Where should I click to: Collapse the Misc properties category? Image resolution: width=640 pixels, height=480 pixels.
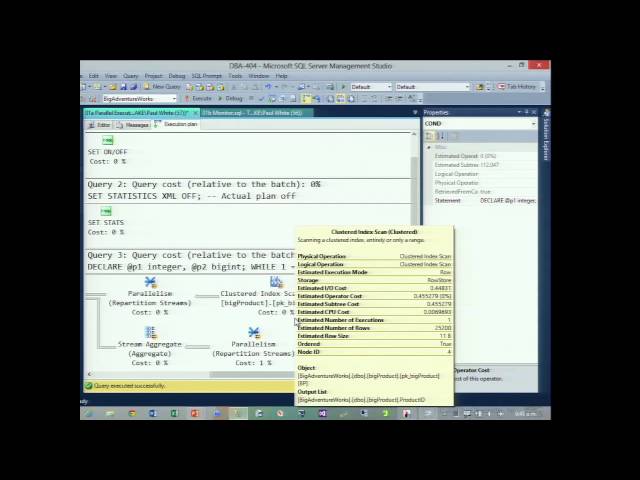click(429, 147)
